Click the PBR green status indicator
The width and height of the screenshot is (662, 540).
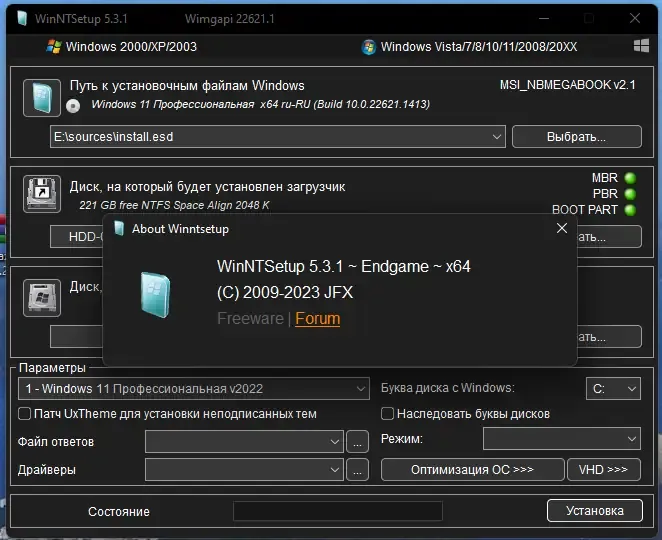630,194
